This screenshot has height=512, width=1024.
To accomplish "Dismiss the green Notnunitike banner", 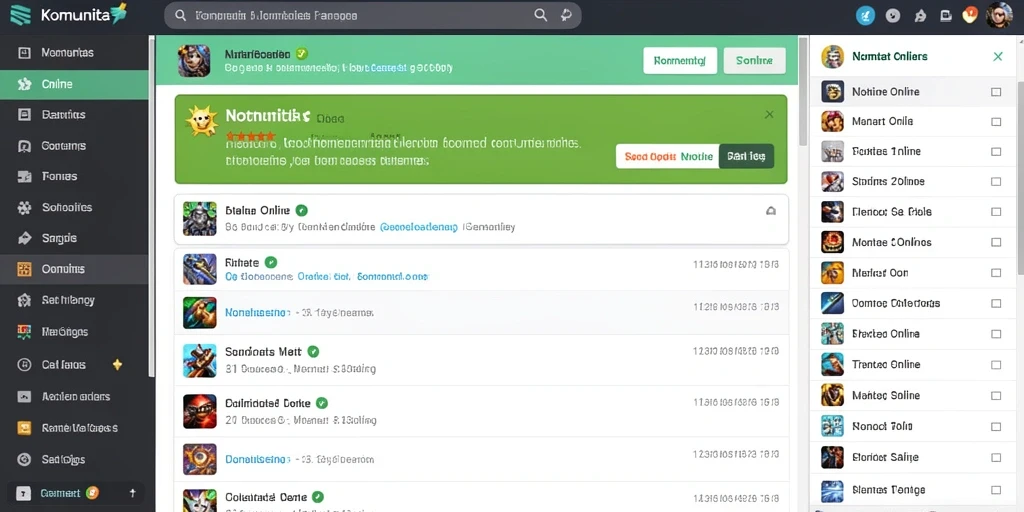I will click(769, 114).
